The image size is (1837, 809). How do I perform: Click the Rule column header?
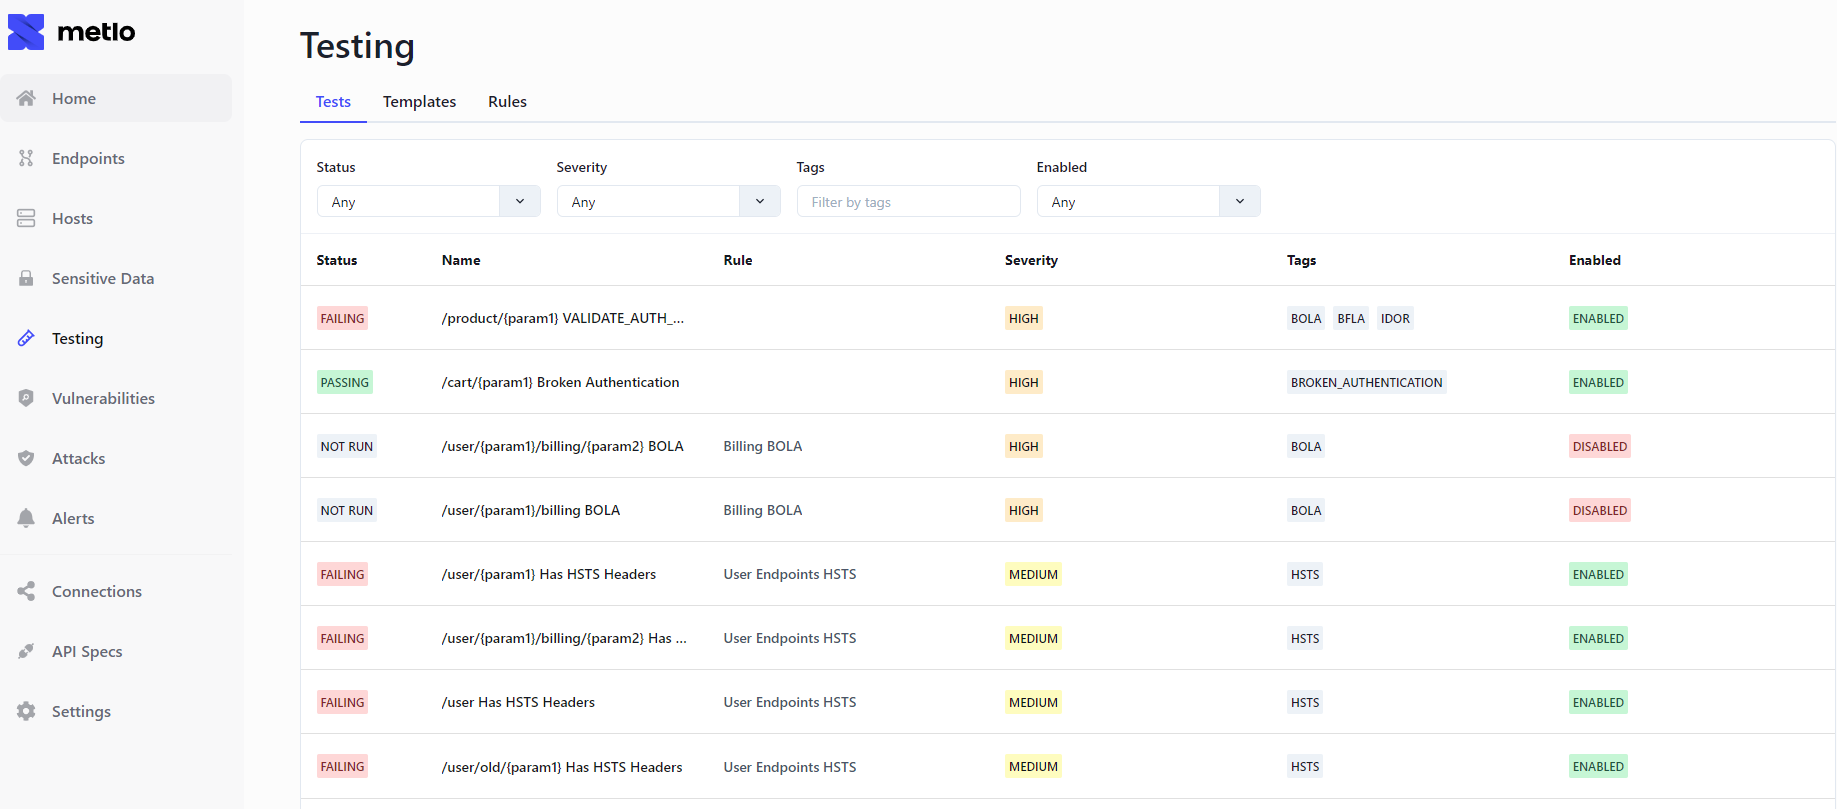point(738,260)
